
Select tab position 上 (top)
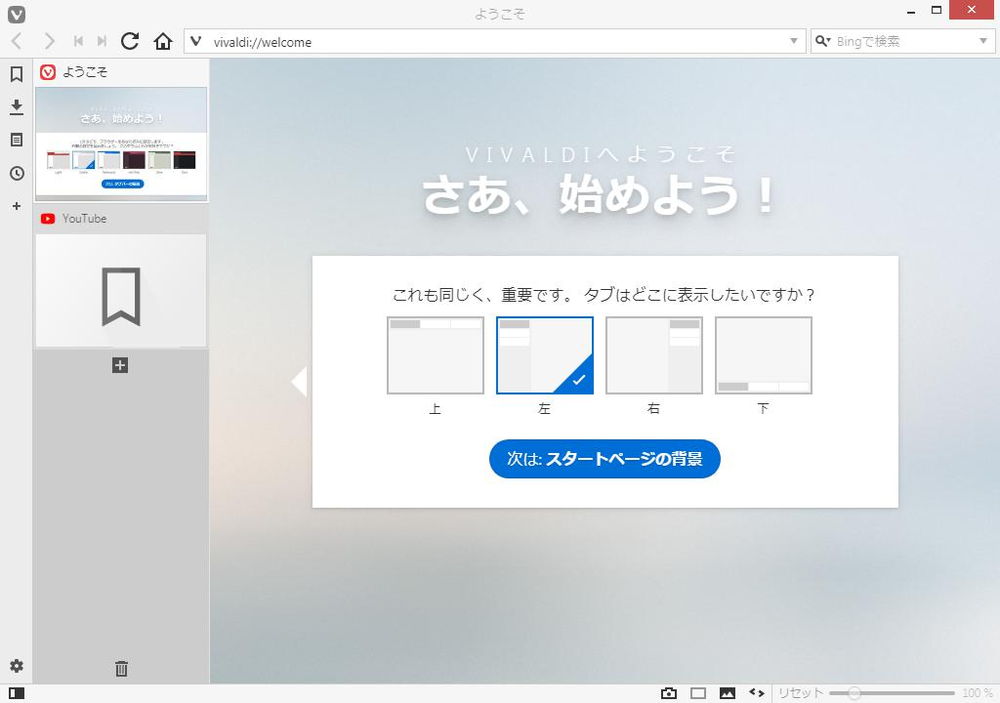[435, 356]
